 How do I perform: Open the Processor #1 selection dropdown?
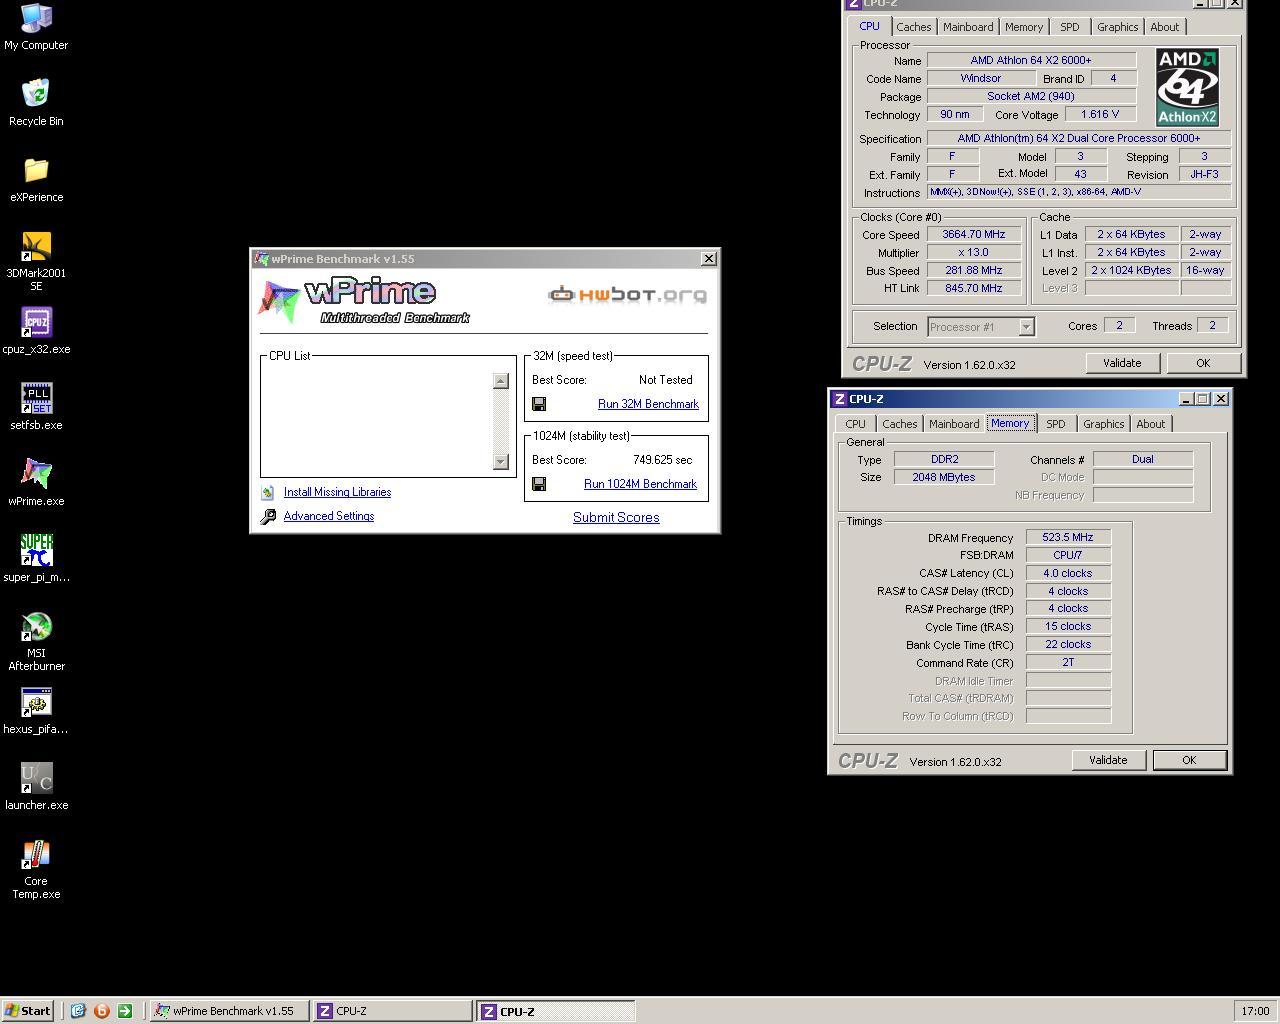point(1025,327)
